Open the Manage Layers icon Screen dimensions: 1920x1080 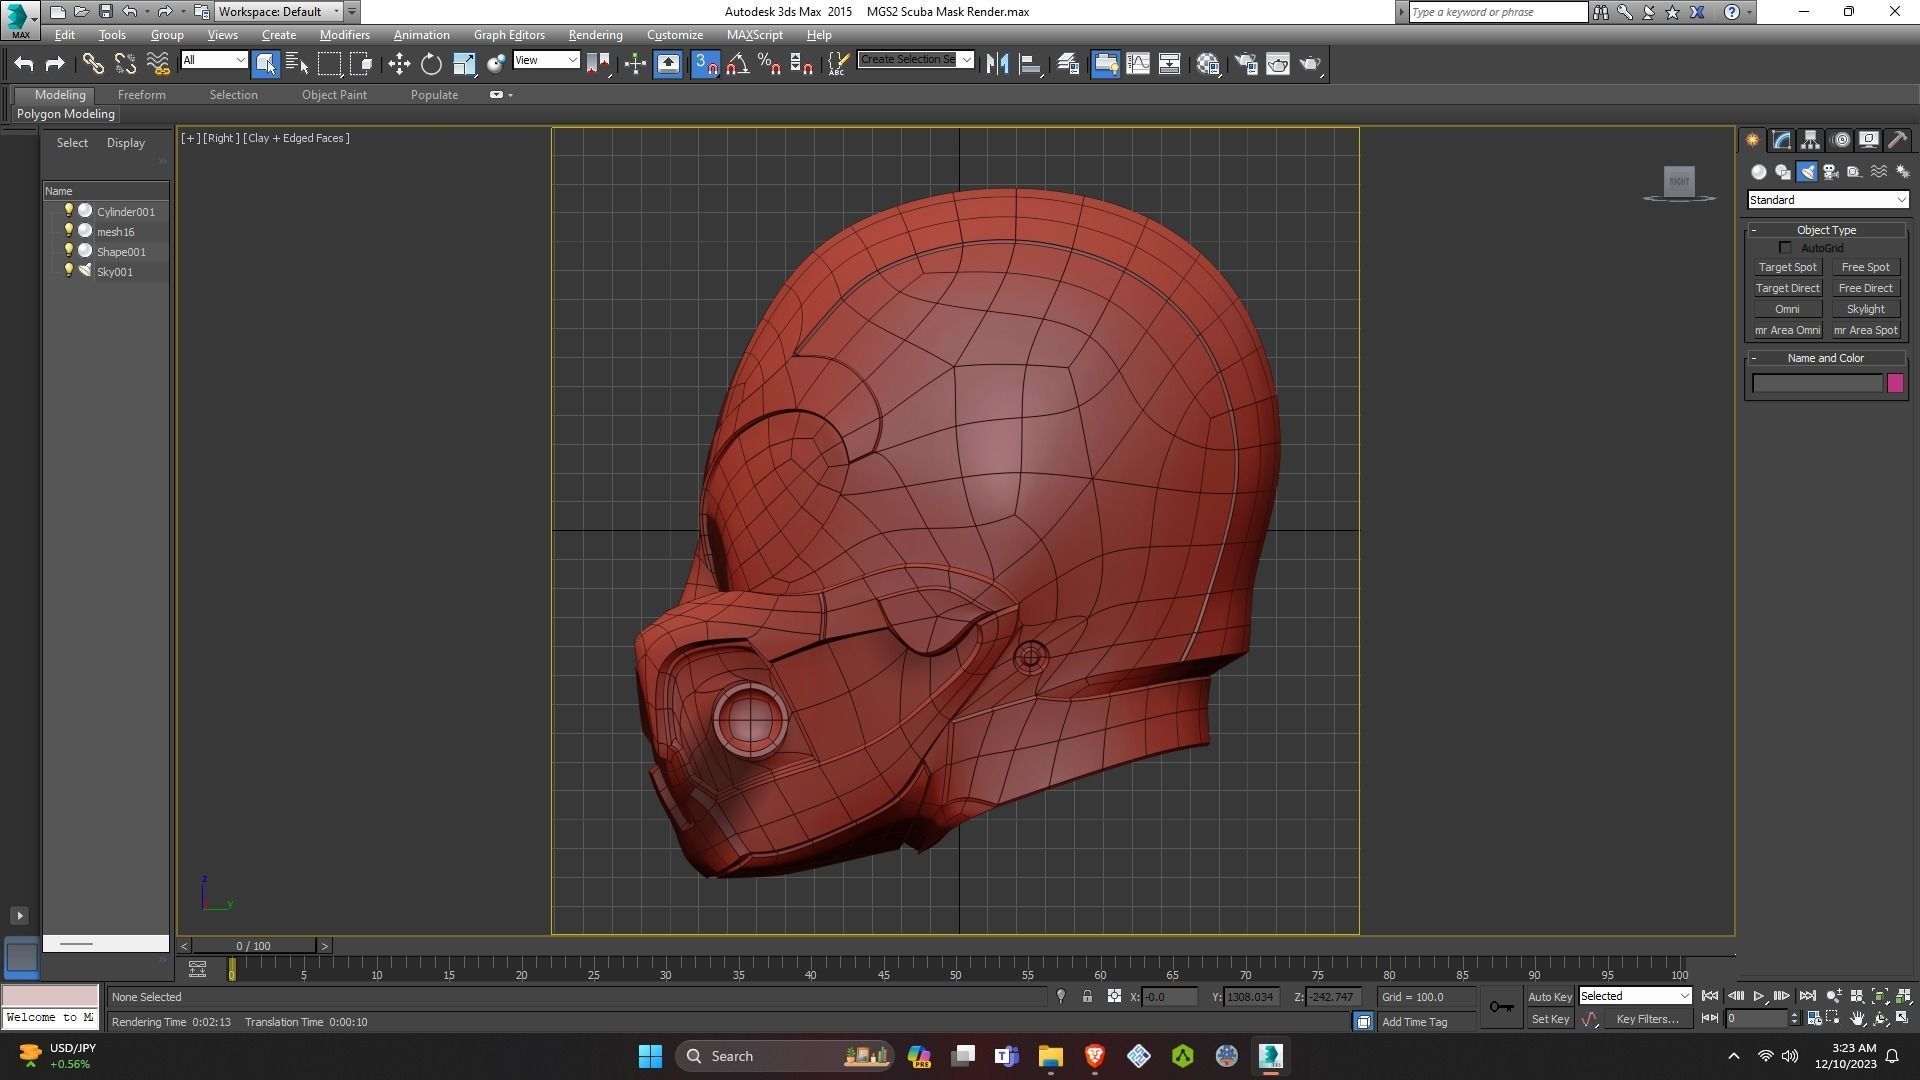tap(1067, 64)
